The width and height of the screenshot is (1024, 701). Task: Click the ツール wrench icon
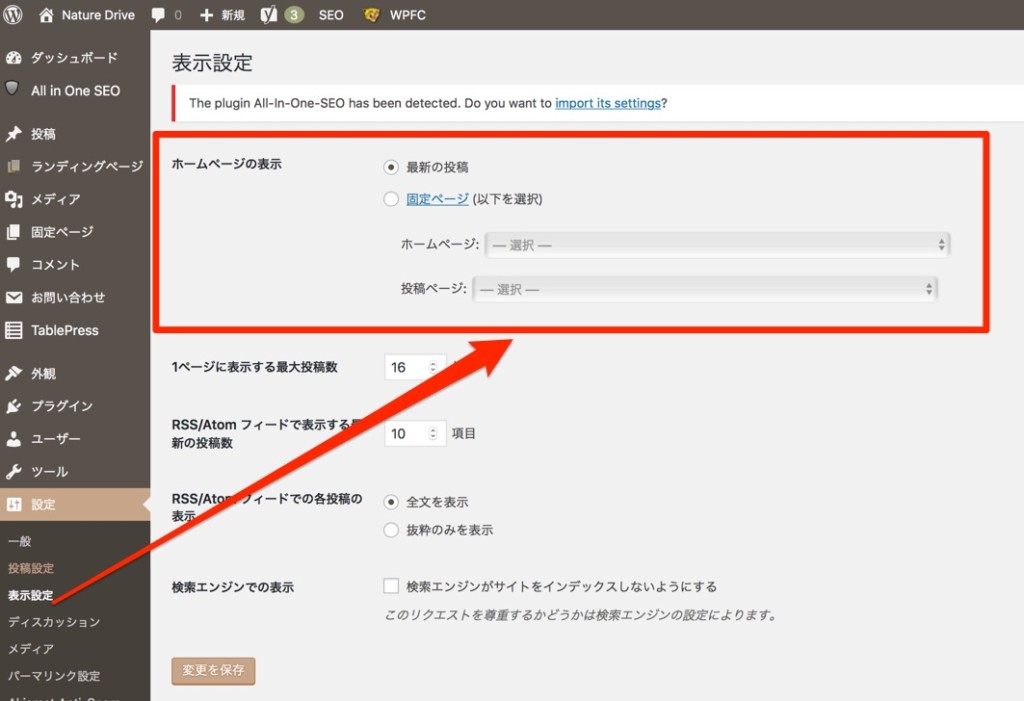pyautogui.click(x=14, y=471)
